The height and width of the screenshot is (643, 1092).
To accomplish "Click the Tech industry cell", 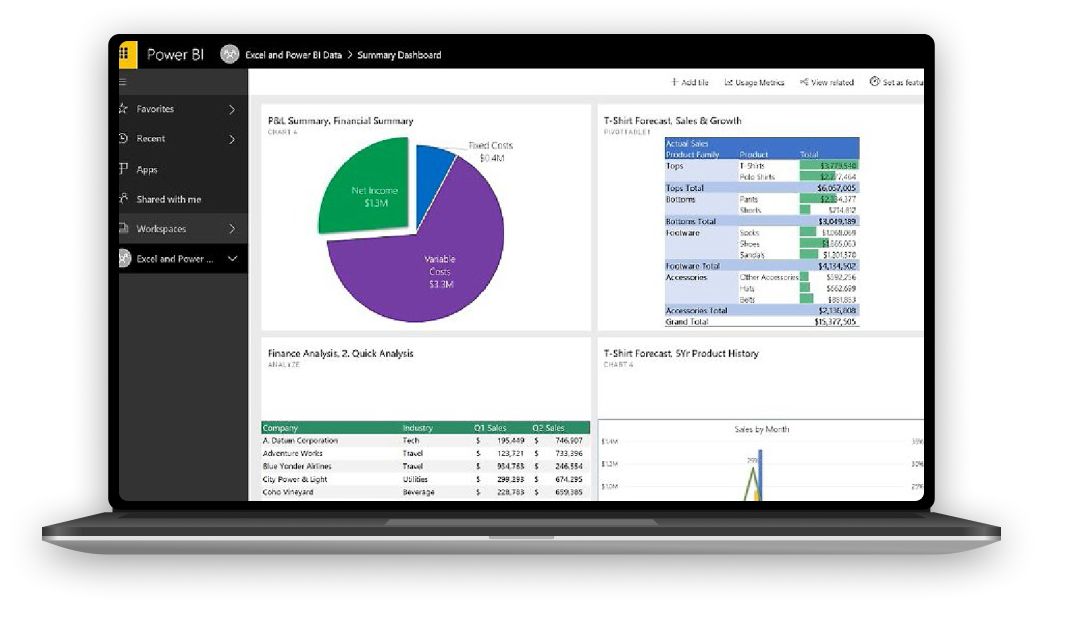I will click(411, 441).
